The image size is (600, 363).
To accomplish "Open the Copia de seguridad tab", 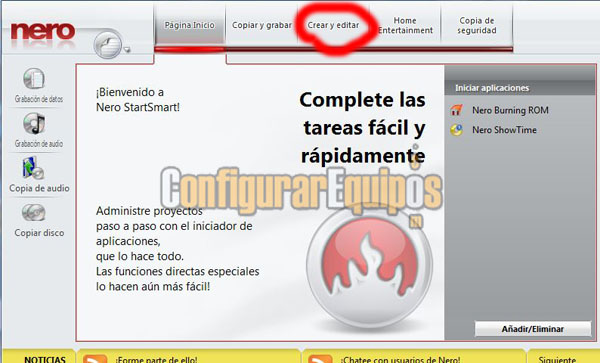I will [477, 25].
